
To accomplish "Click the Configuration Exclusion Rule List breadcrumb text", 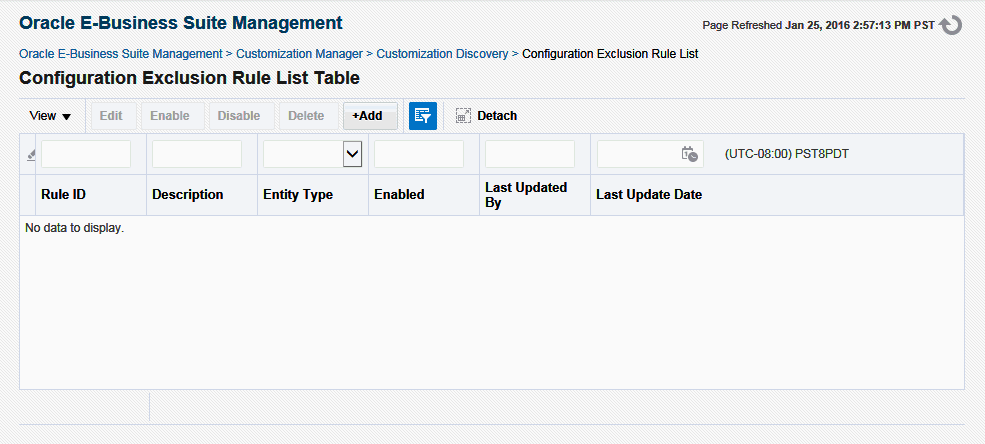I will 610,54.
